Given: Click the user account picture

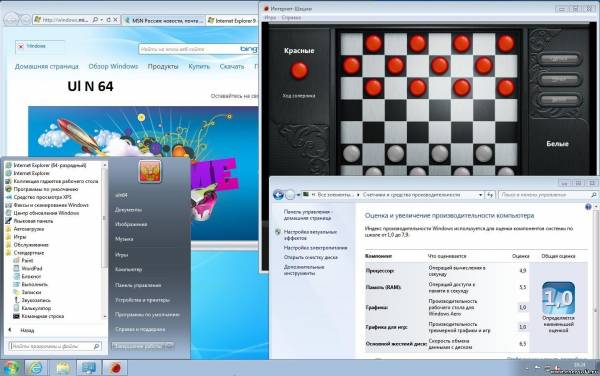Looking at the screenshot, I should (150, 171).
